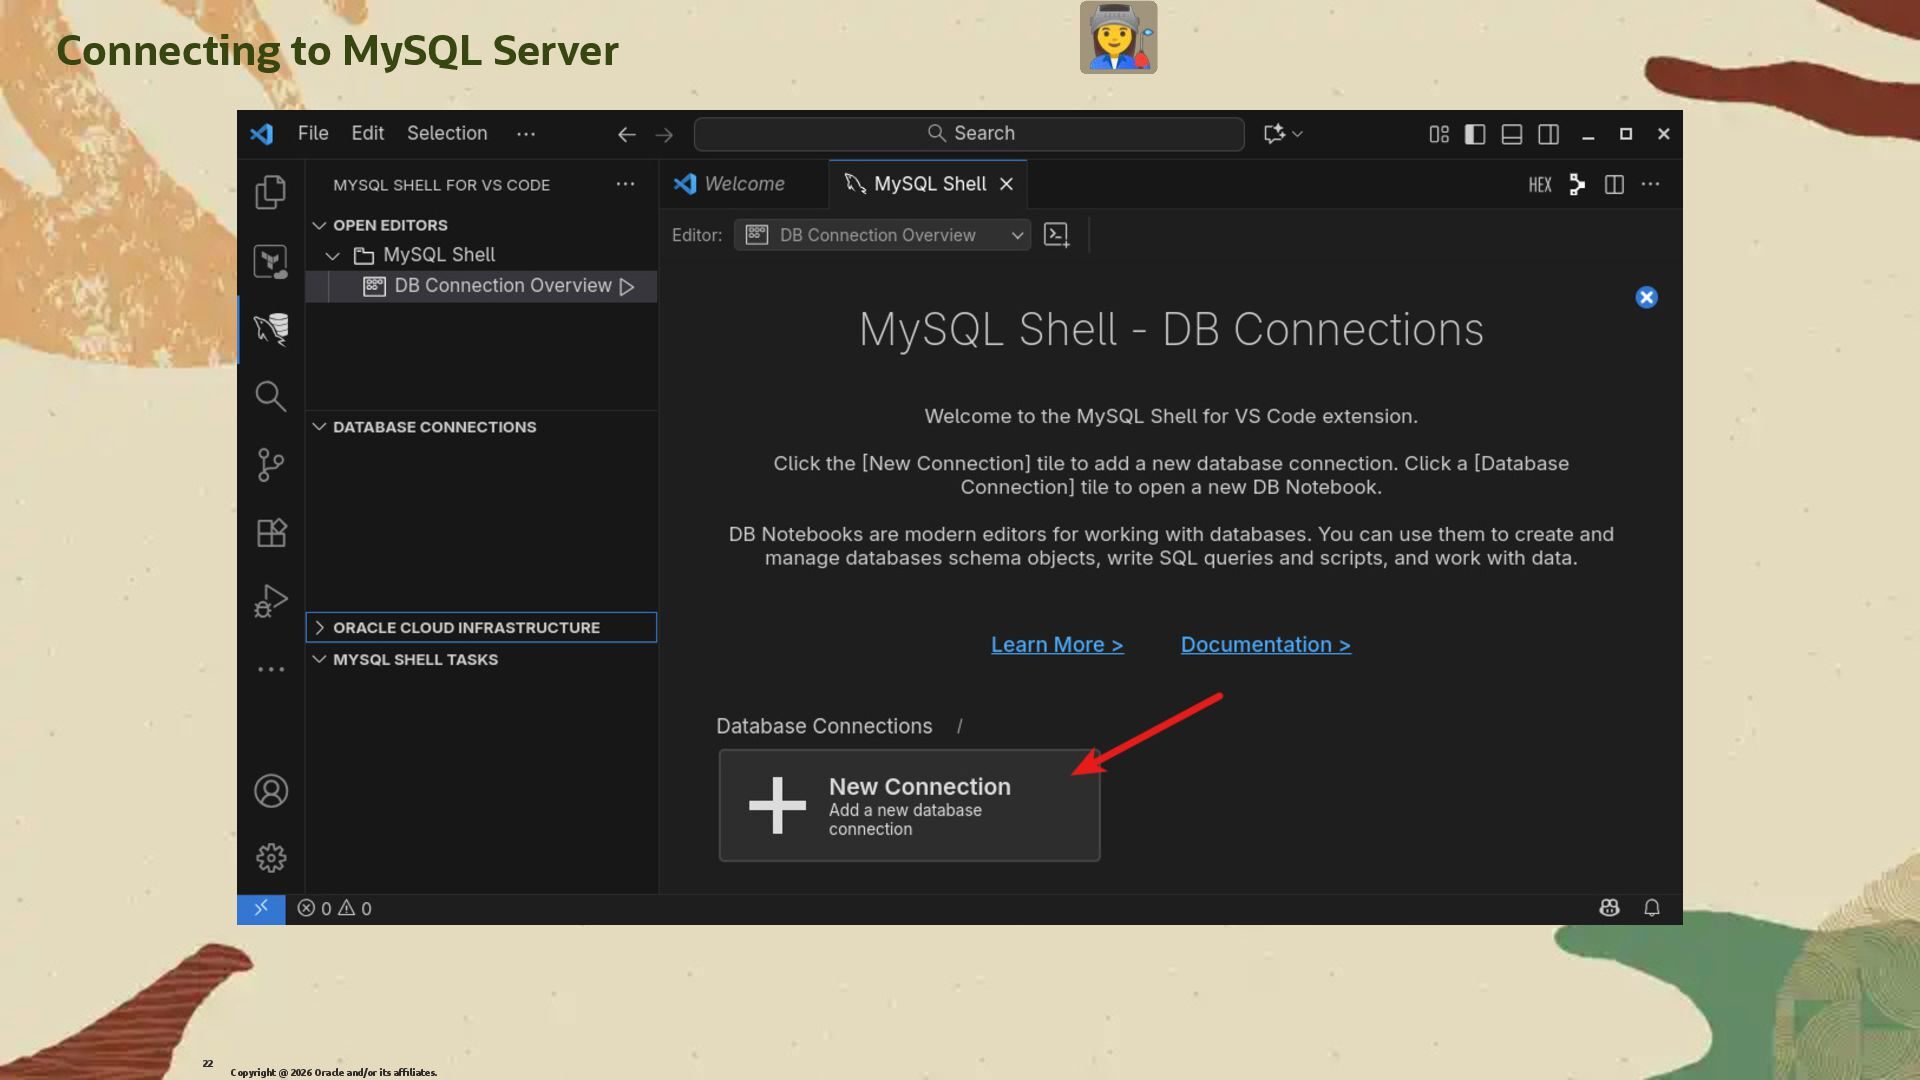Expand Oracle Cloud Infrastructure section

pos(466,628)
